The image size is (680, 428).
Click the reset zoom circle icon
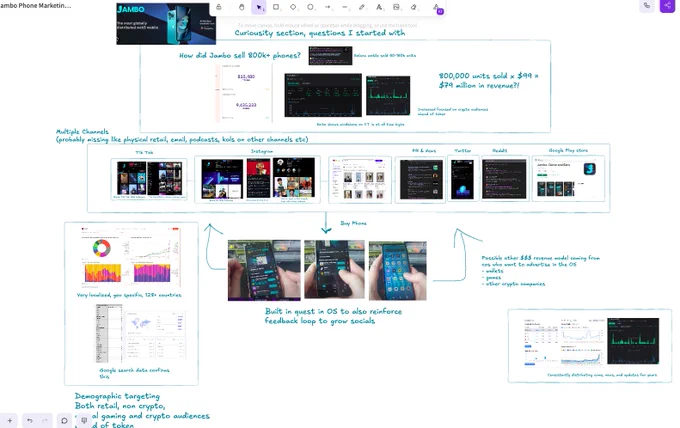coord(64,420)
